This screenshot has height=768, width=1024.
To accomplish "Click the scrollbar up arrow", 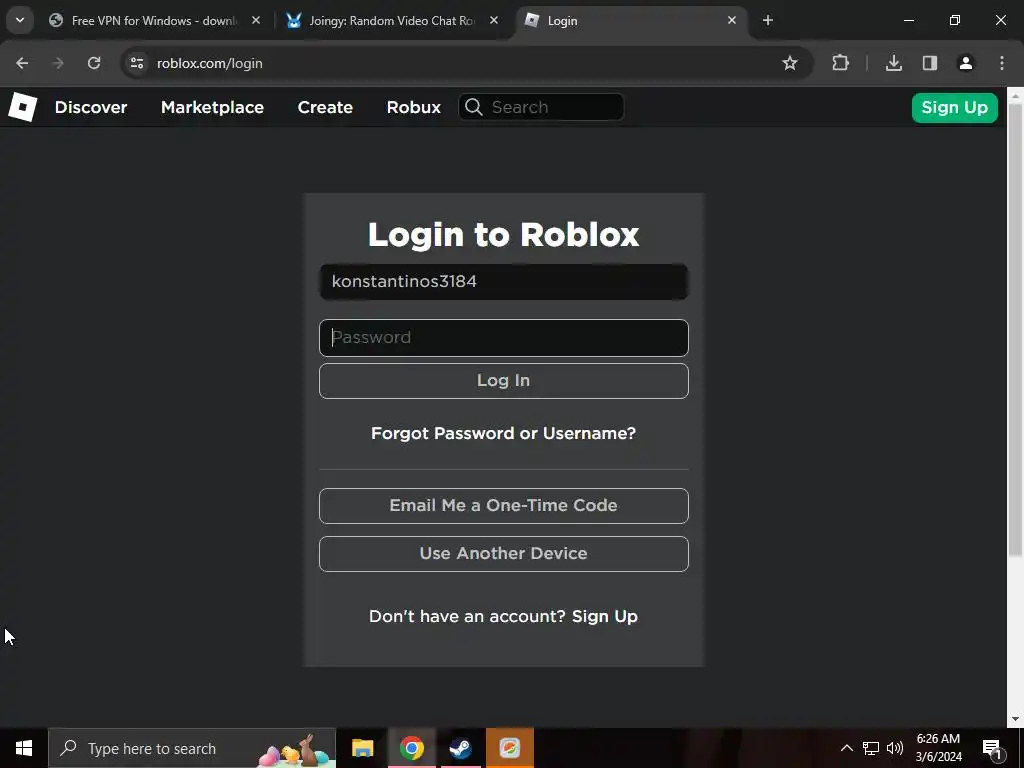I will coord(1016,95).
